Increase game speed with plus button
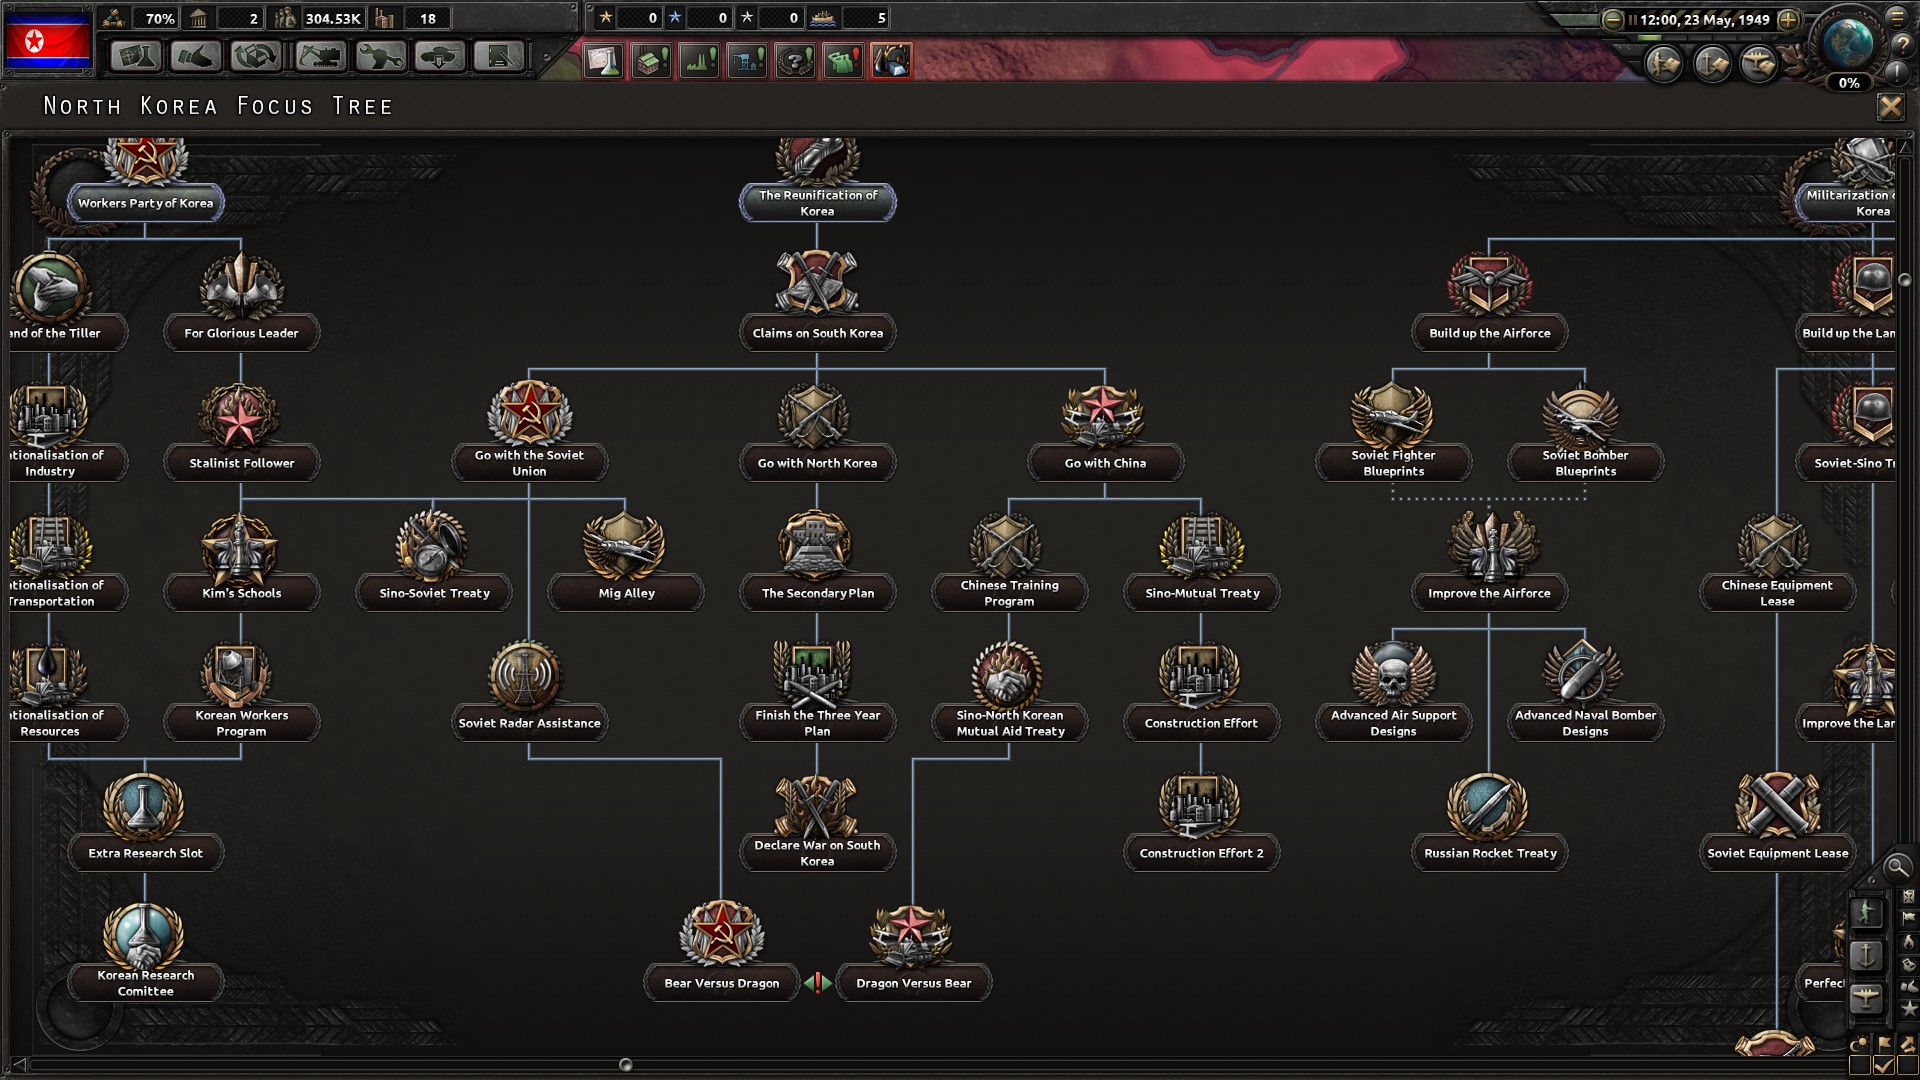This screenshot has width=1920, height=1080. tap(1789, 19)
